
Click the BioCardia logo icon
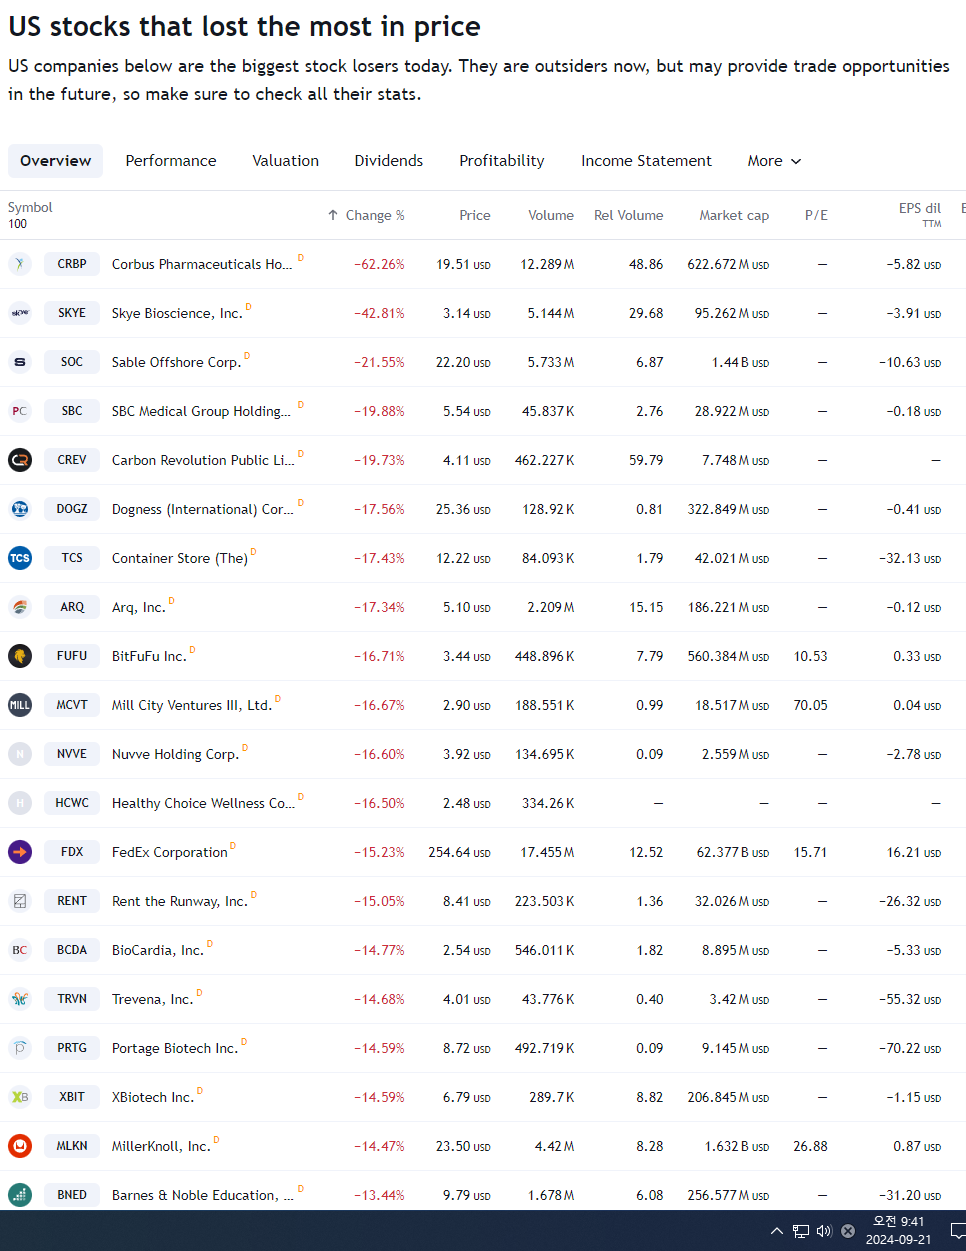(20, 950)
